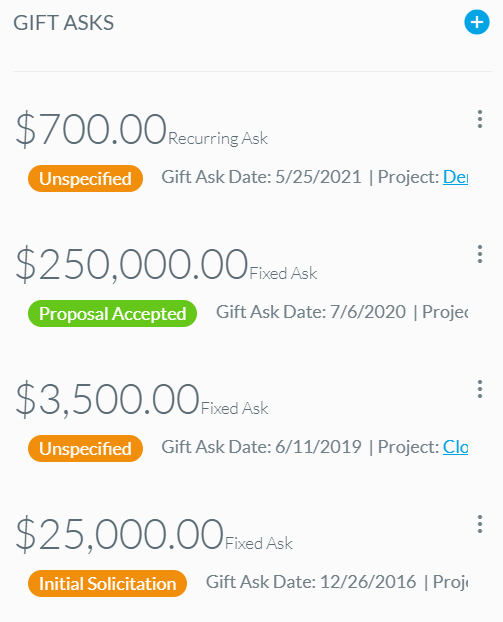Open project link on 5/25/2021 gift ask
This screenshot has width=503, height=622.
coord(455,177)
